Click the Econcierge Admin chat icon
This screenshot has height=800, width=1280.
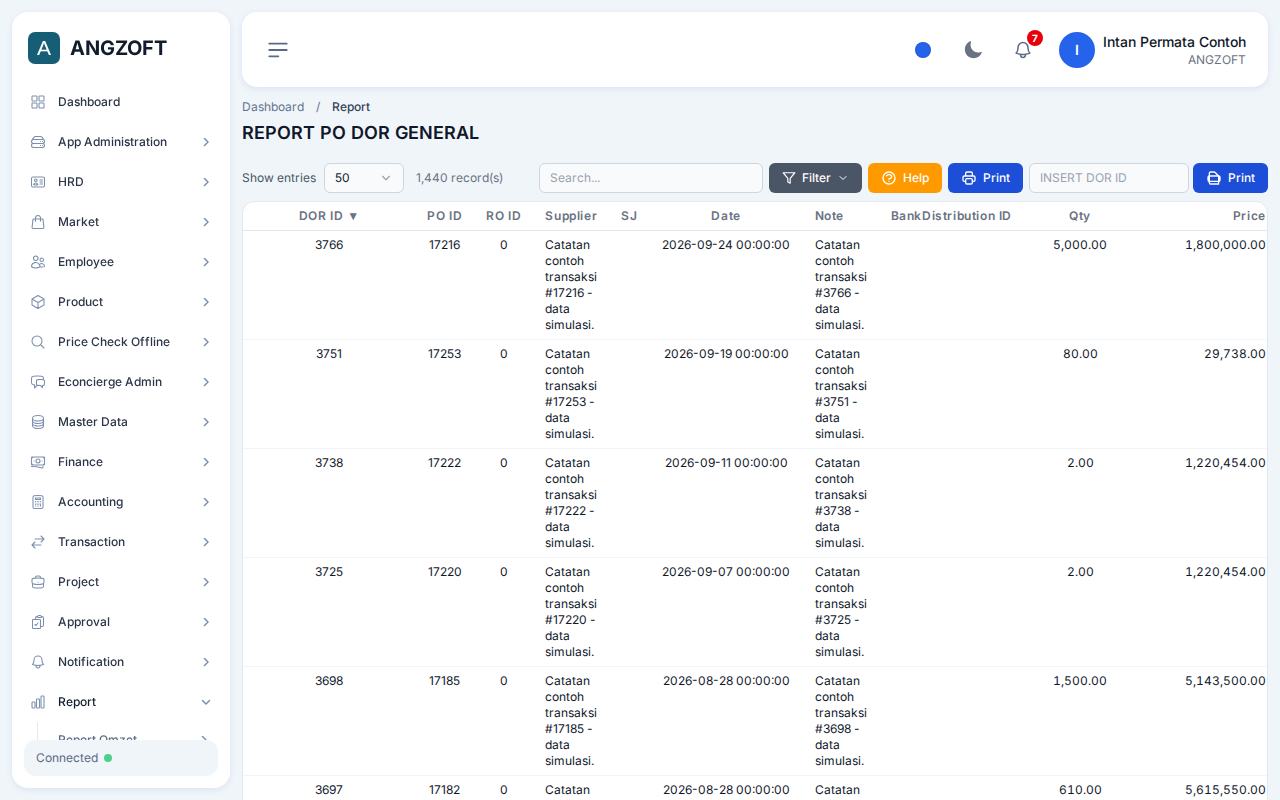(38, 382)
